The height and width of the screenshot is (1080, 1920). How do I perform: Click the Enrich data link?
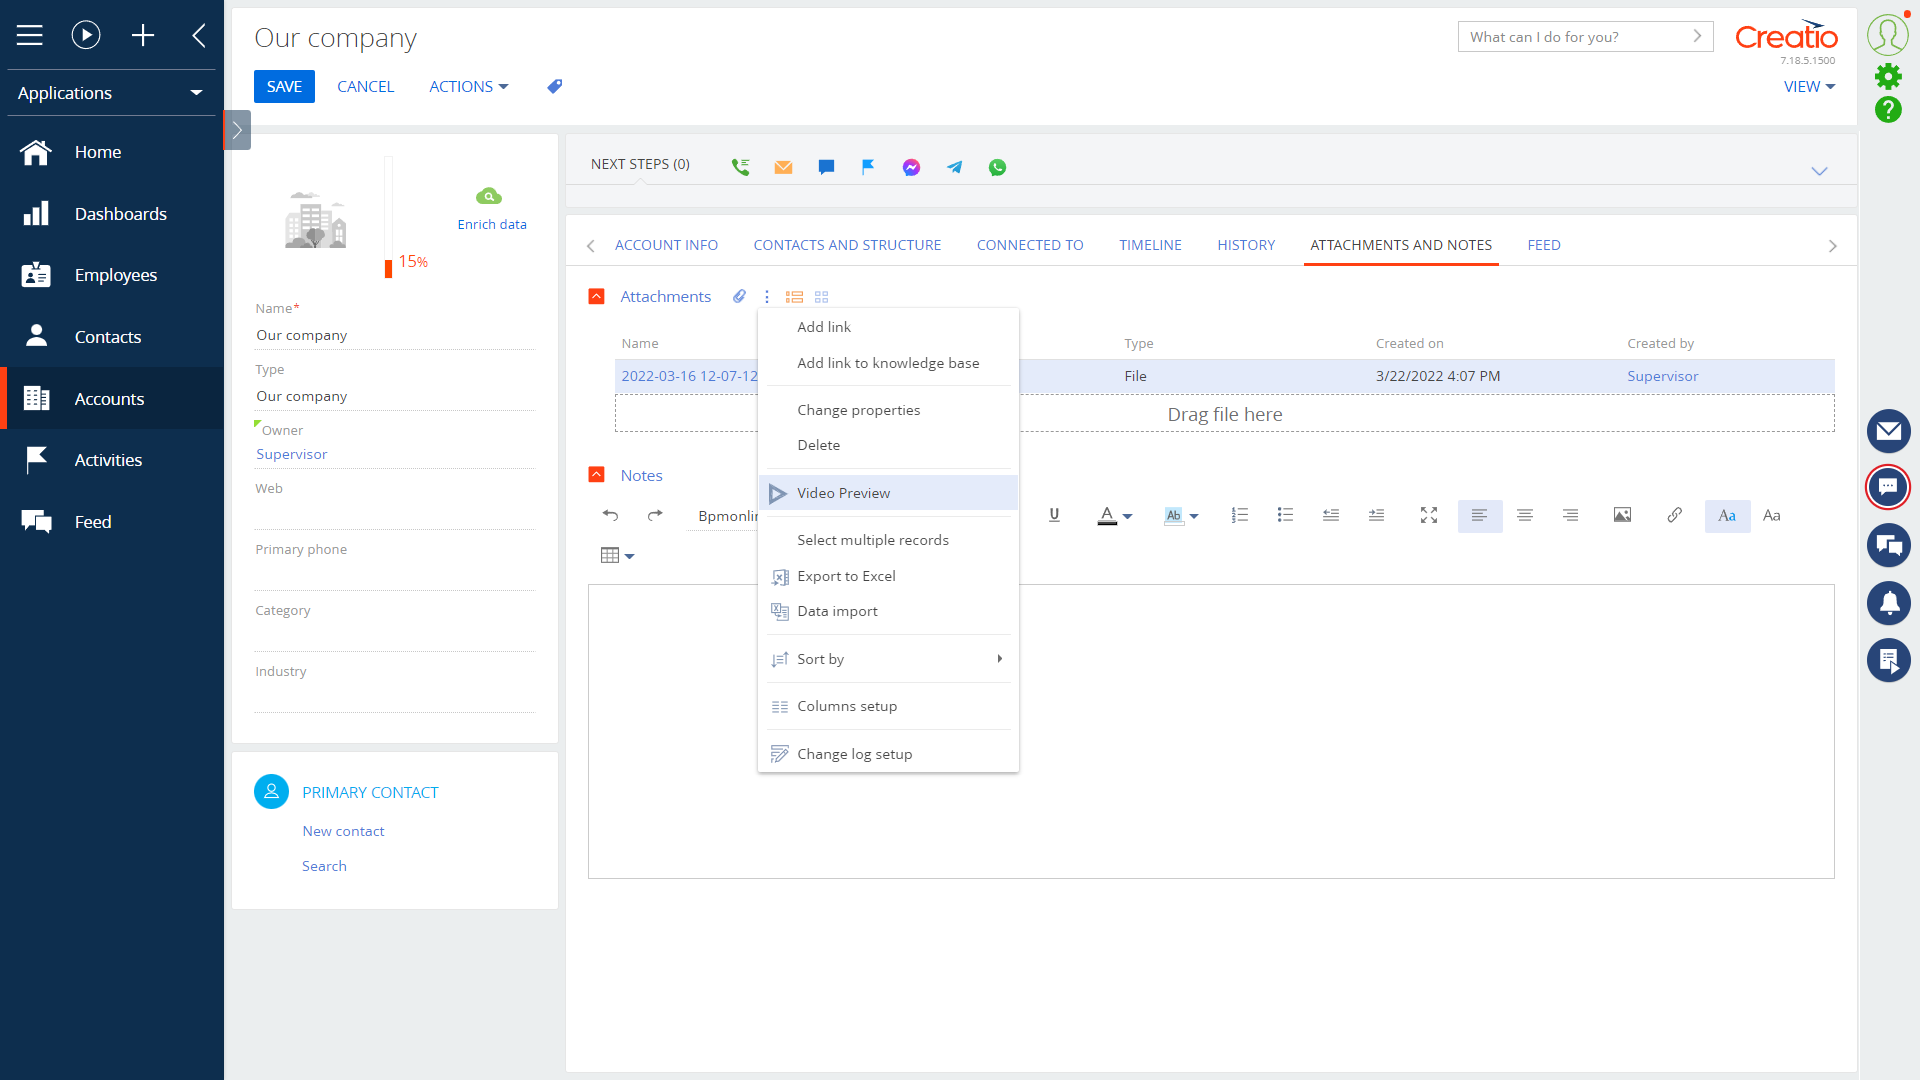(x=491, y=224)
